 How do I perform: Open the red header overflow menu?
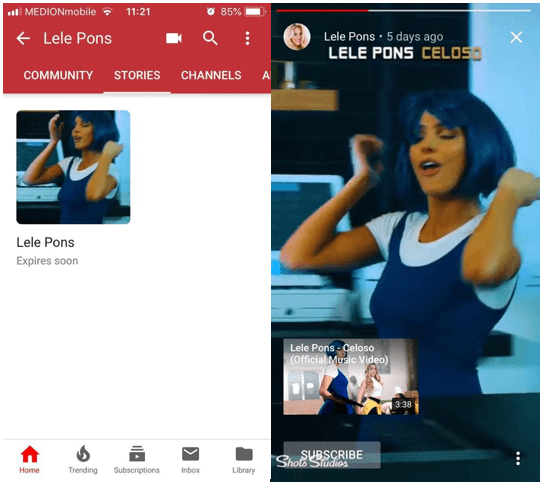tap(247, 38)
